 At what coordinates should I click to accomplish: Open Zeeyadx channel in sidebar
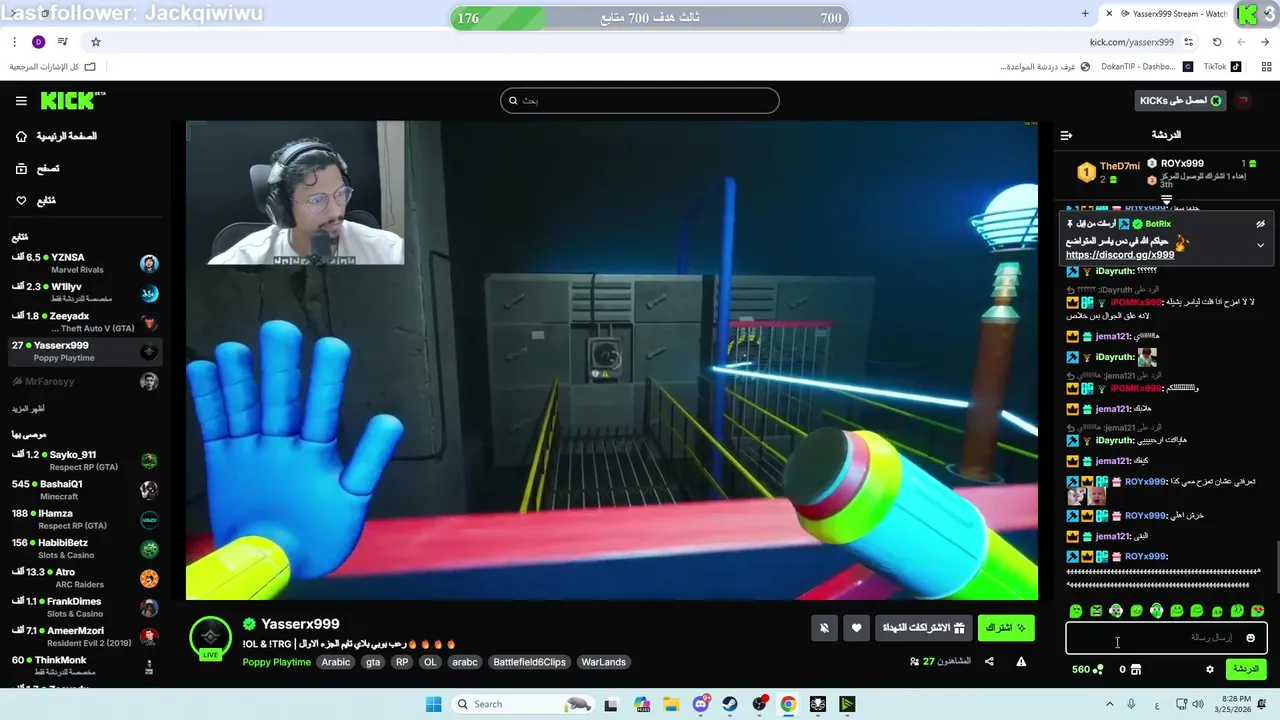pos(84,322)
